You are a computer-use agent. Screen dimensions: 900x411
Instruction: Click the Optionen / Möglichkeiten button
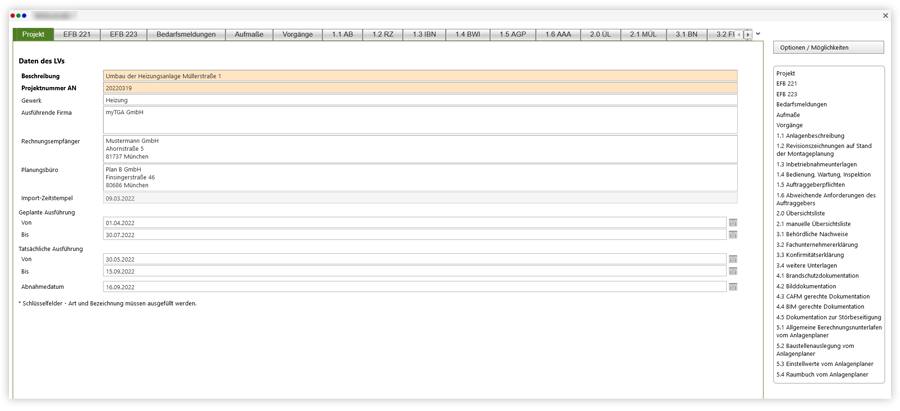click(828, 48)
